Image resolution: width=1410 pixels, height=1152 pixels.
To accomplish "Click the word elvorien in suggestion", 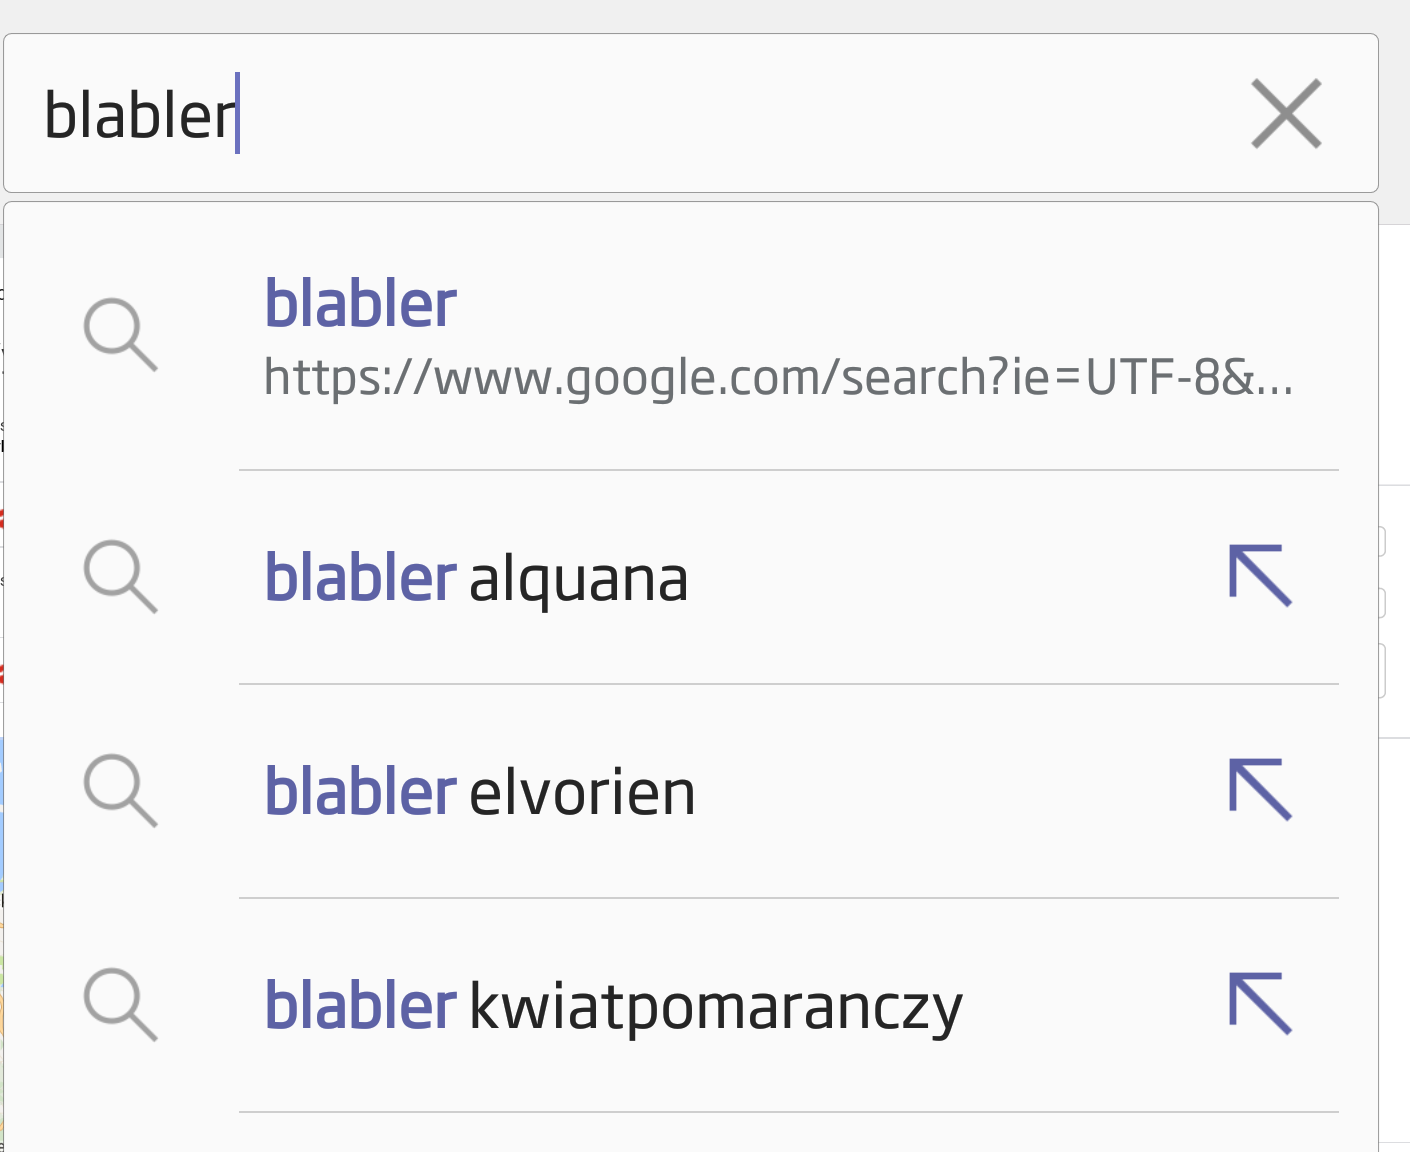I will pyautogui.click(x=582, y=792).
